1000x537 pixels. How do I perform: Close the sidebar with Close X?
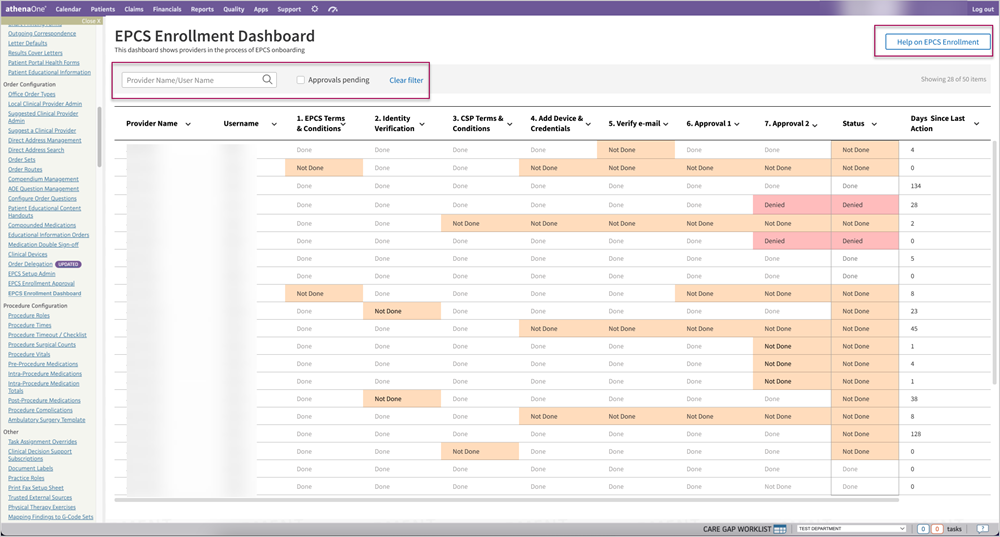[89, 21]
